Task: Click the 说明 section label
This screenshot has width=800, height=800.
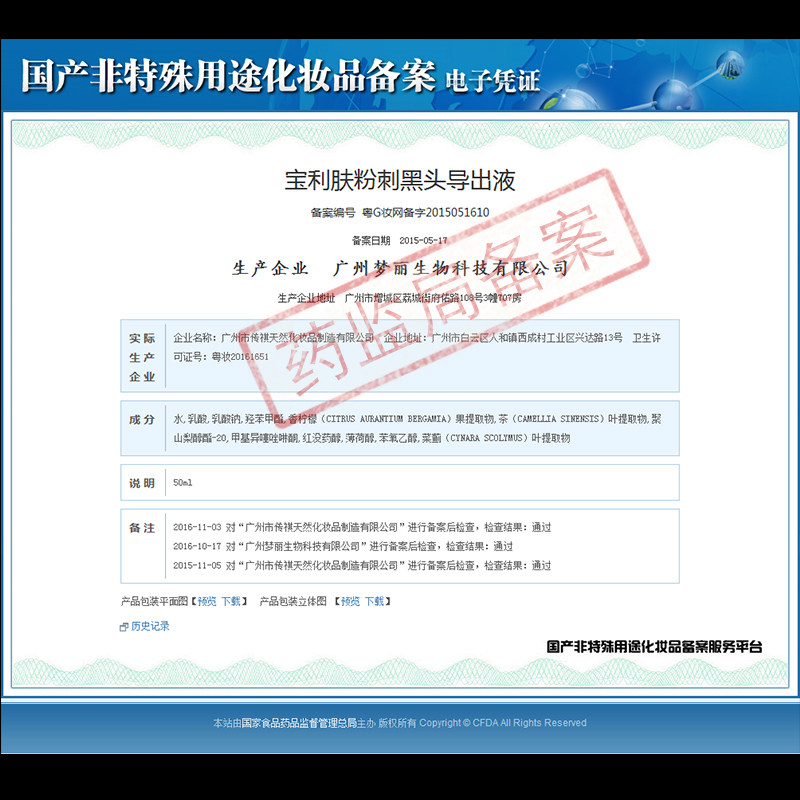Action: pos(142,483)
